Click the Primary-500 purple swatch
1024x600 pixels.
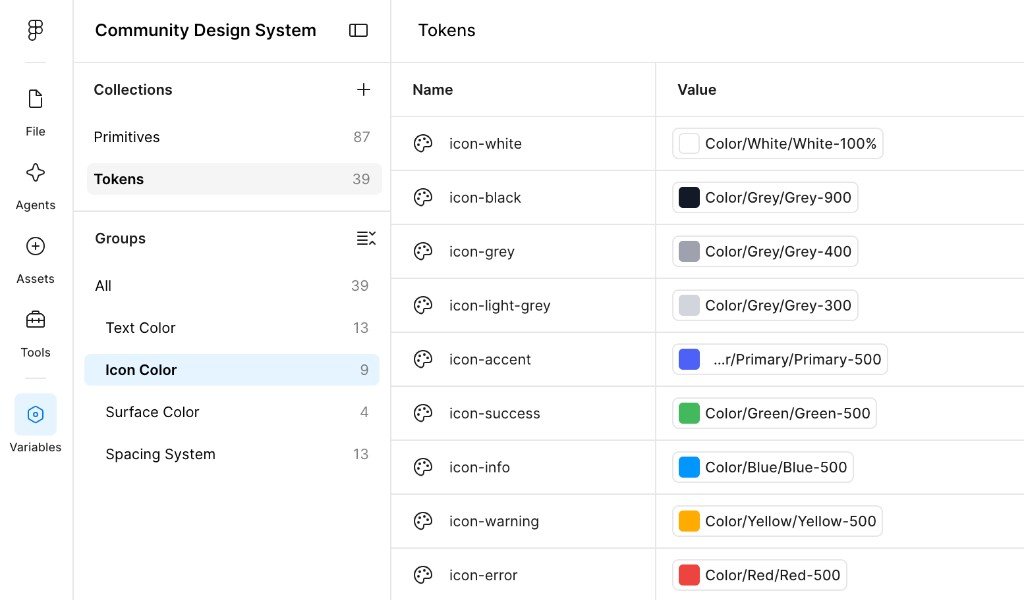(689, 359)
